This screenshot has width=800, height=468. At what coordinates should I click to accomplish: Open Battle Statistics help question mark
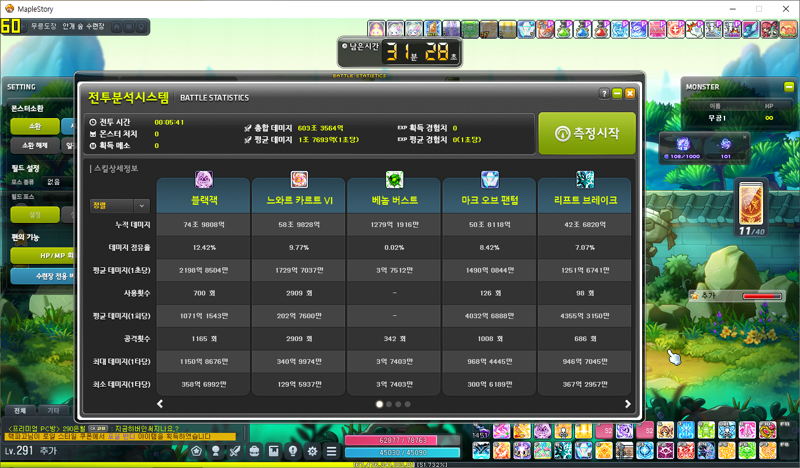[604, 93]
